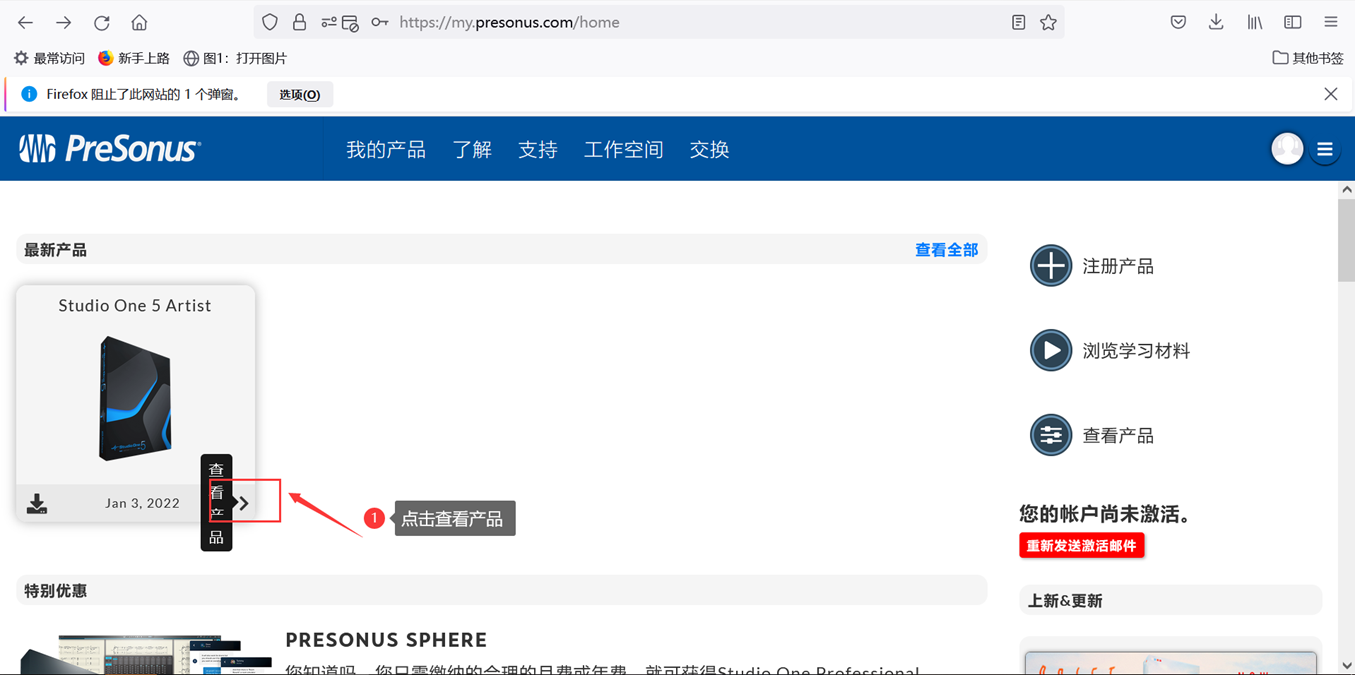The image size is (1355, 675).
Task: Click the red 重新发送激活邮件 button
Action: (1081, 546)
